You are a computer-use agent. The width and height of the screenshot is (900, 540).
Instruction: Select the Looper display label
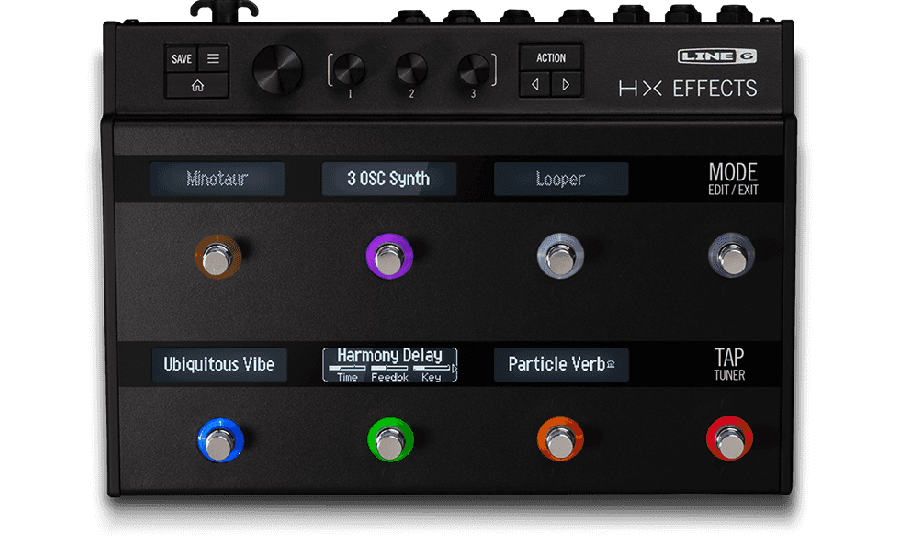(561, 179)
